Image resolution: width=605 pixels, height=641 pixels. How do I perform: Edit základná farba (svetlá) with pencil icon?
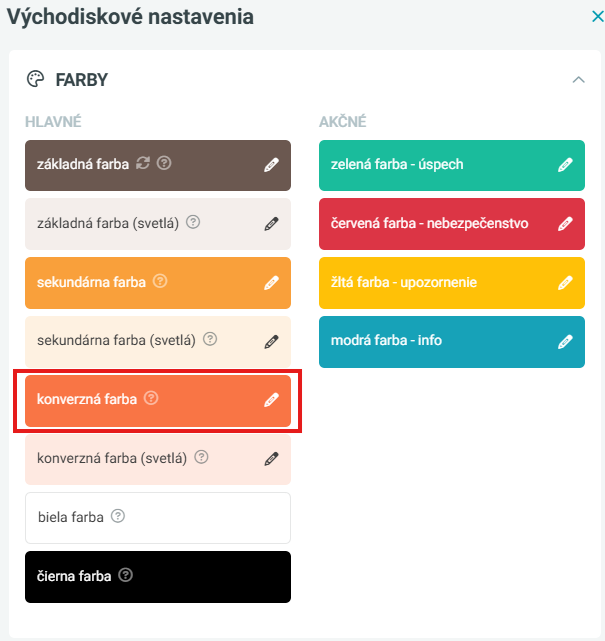[x=271, y=224]
